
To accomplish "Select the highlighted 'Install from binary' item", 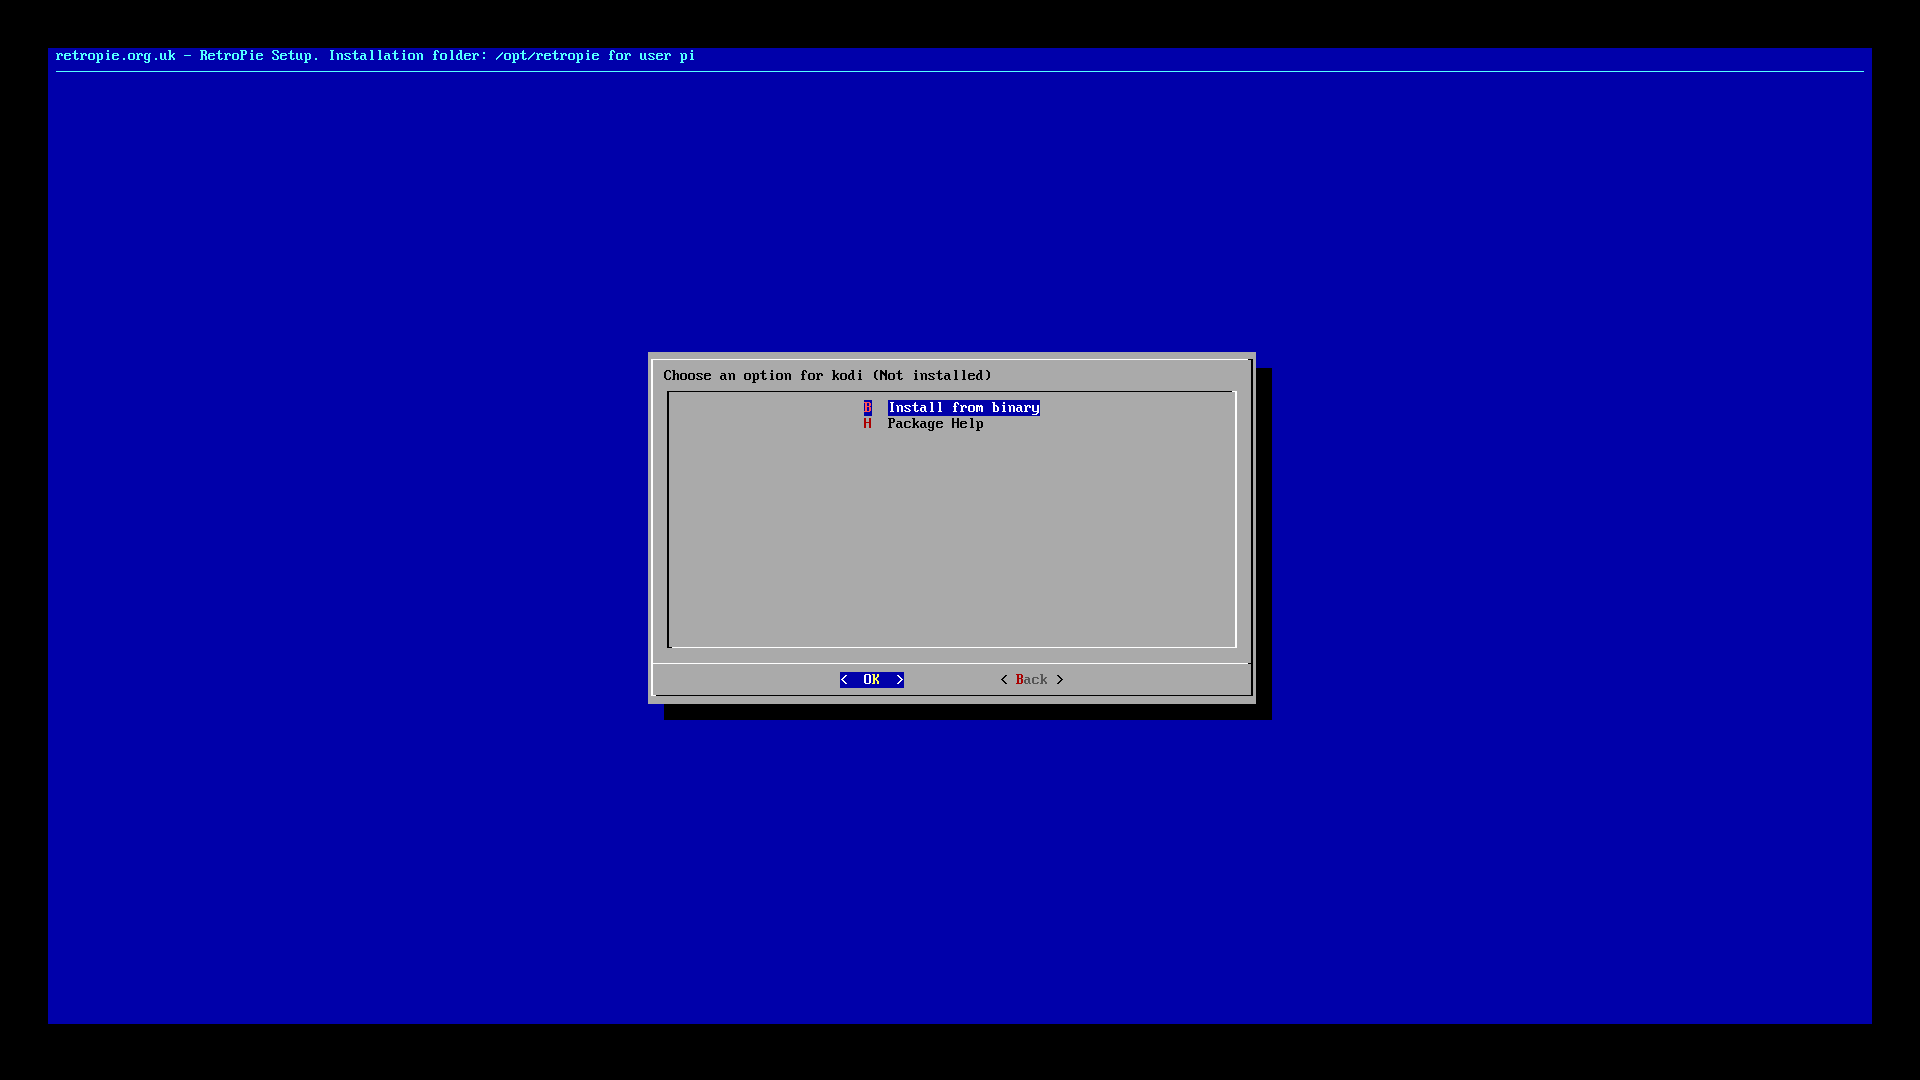I will pos(963,406).
